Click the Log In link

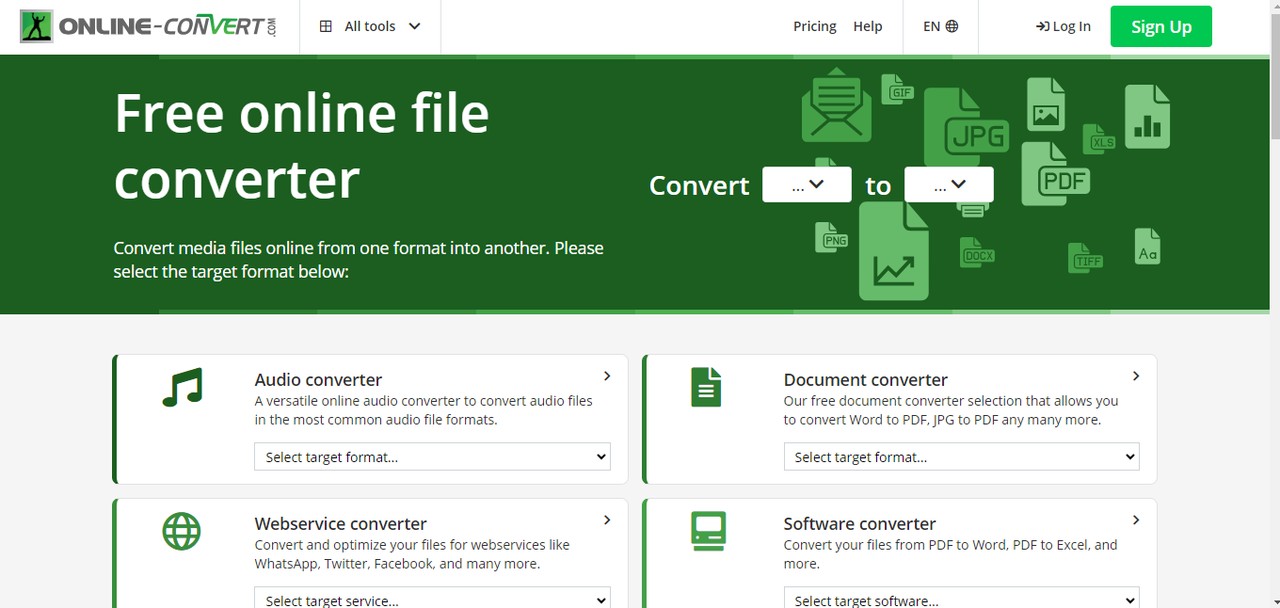click(1063, 26)
